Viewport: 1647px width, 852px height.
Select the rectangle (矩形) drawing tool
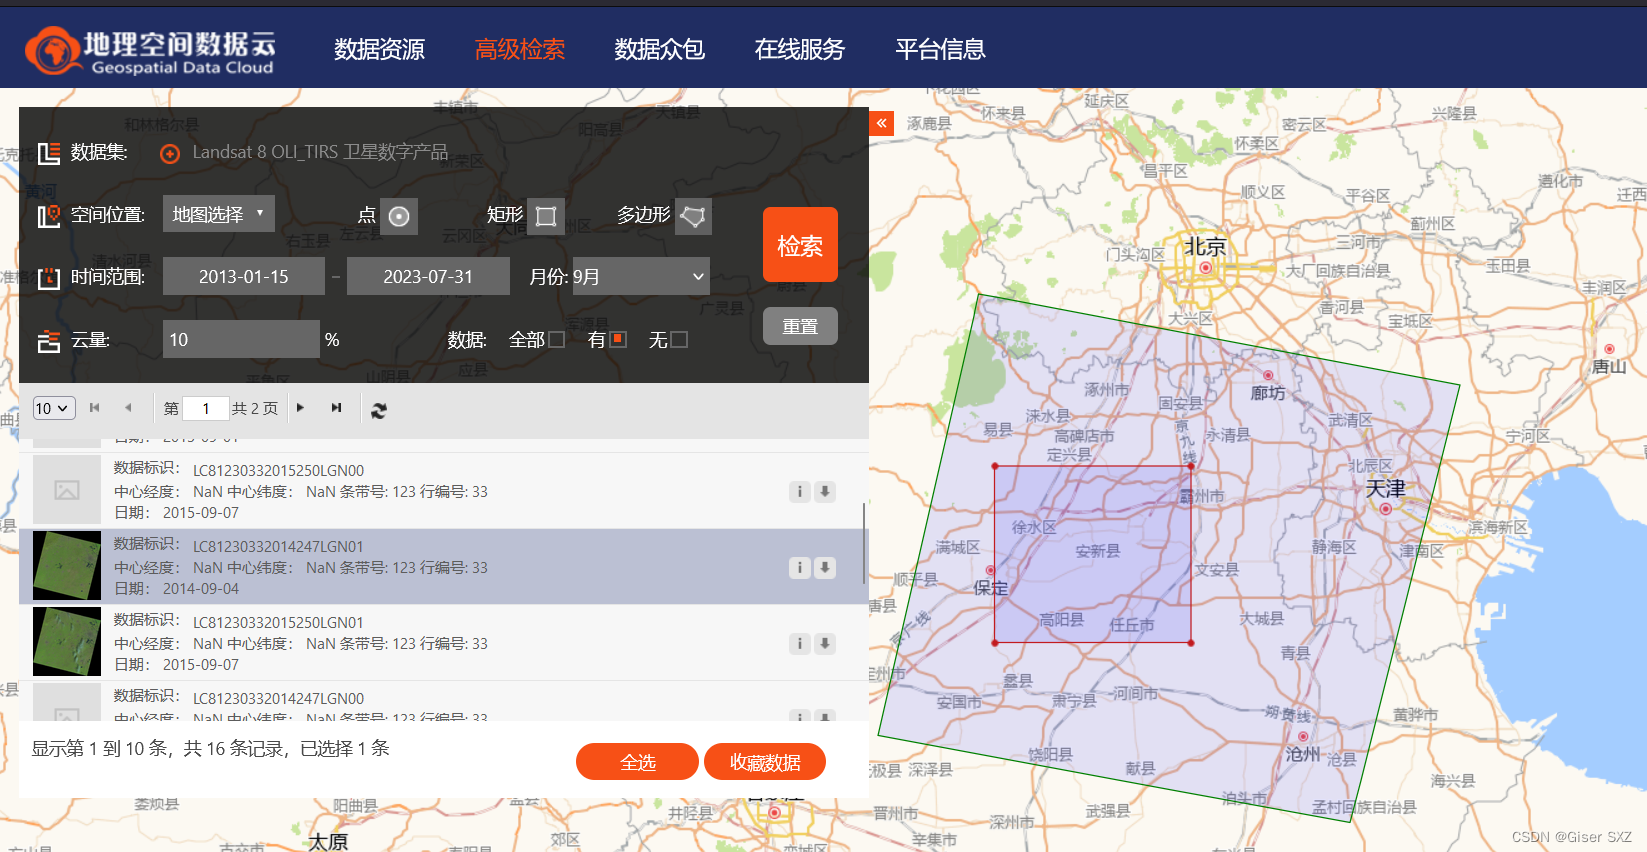[546, 216]
